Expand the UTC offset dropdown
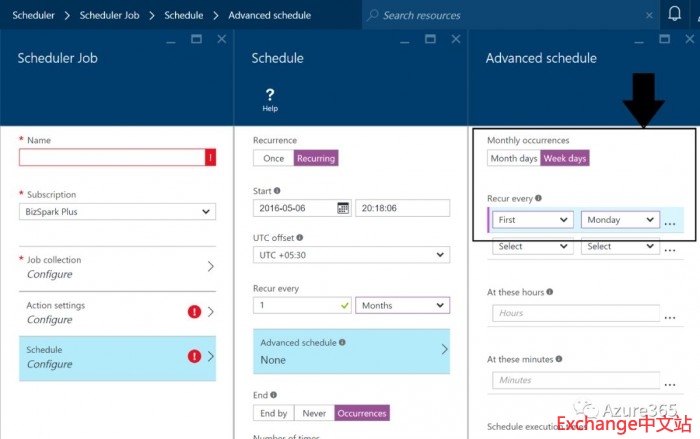 351,255
